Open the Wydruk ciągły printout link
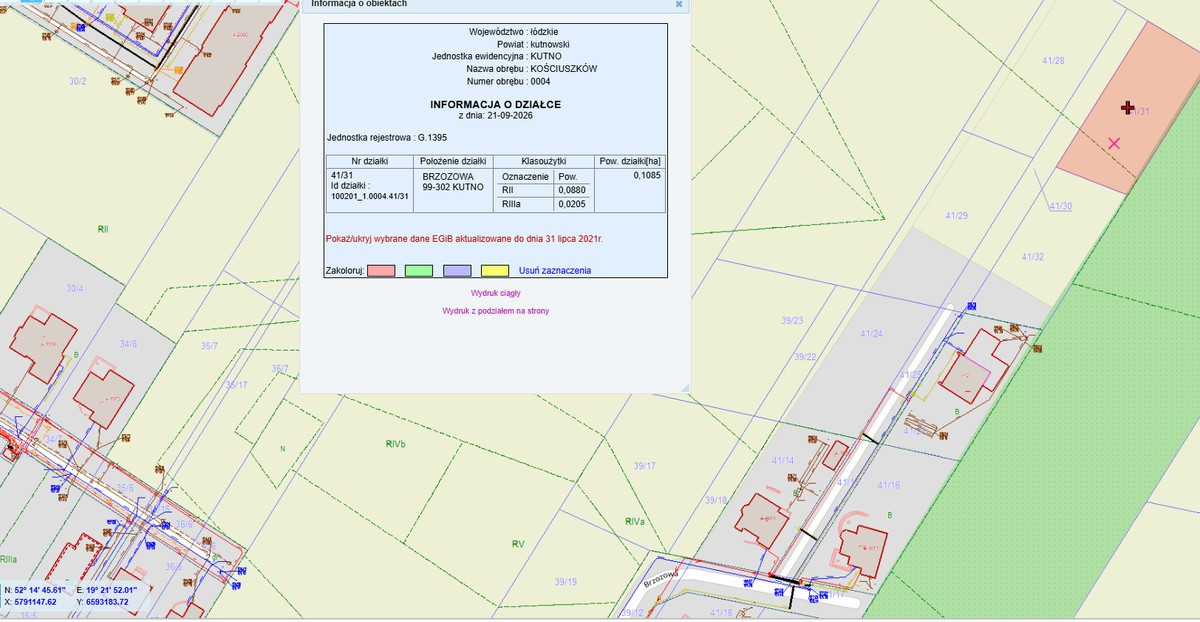The width and height of the screenshot is (1200, 622). coord(496,293)
